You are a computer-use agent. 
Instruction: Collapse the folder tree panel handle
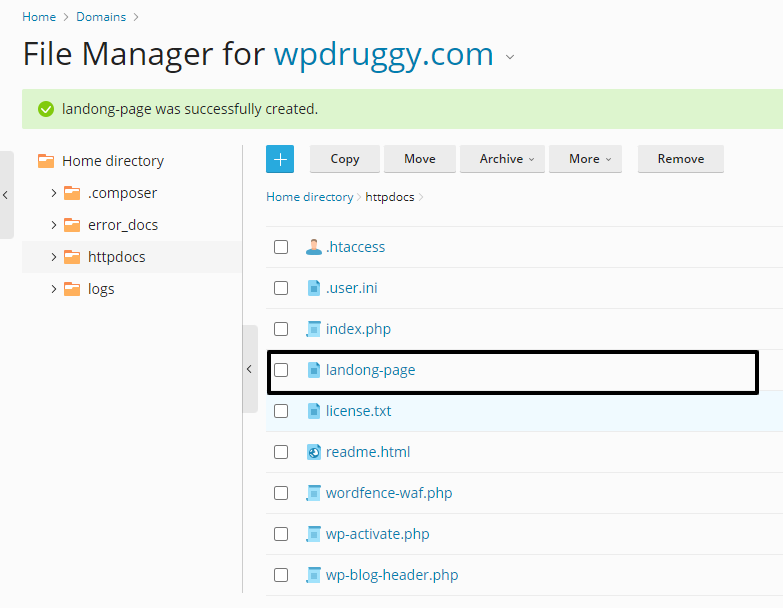click(249, 369)
